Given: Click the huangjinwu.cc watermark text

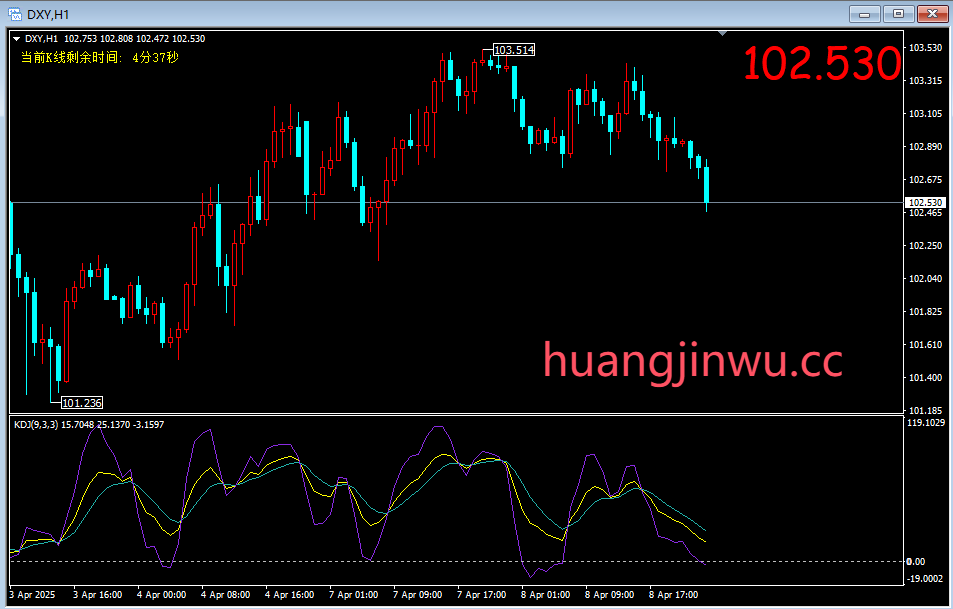Looking at the screenshot, I should [692, 361].
